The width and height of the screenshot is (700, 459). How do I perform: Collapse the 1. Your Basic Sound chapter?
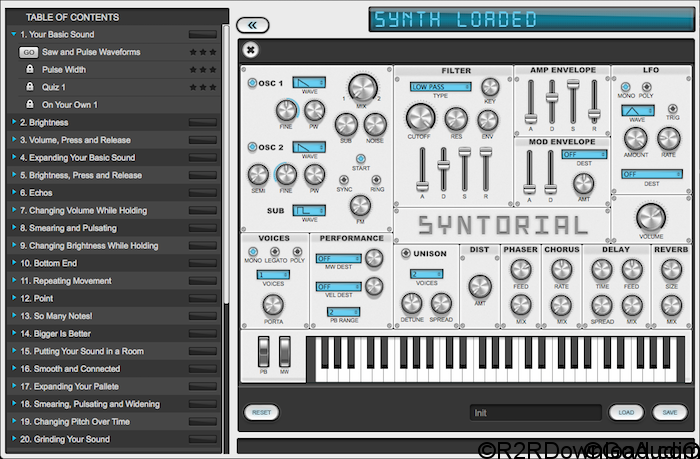14,34
